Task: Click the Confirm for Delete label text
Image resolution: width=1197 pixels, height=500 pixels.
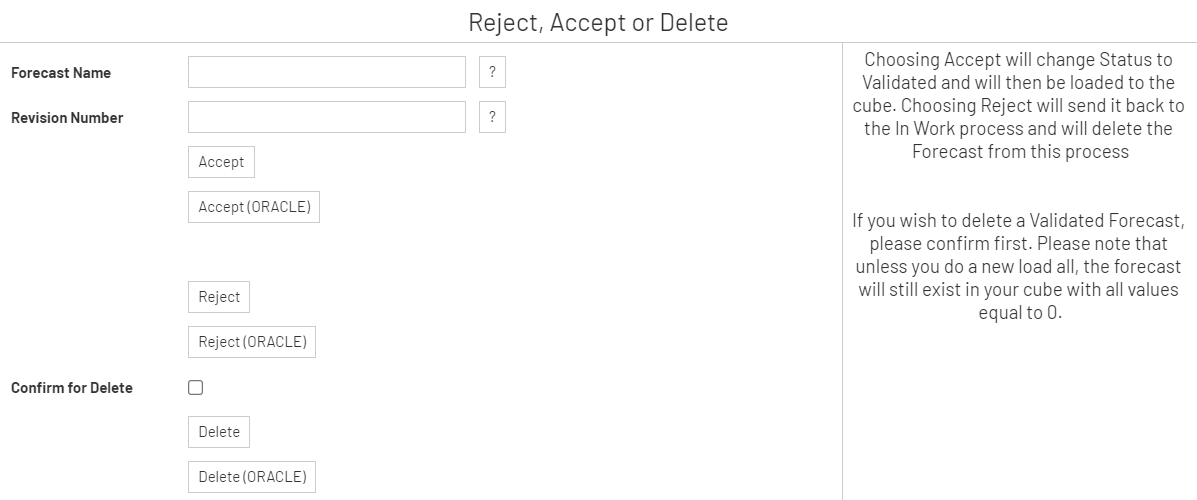Action: (72, 388)
